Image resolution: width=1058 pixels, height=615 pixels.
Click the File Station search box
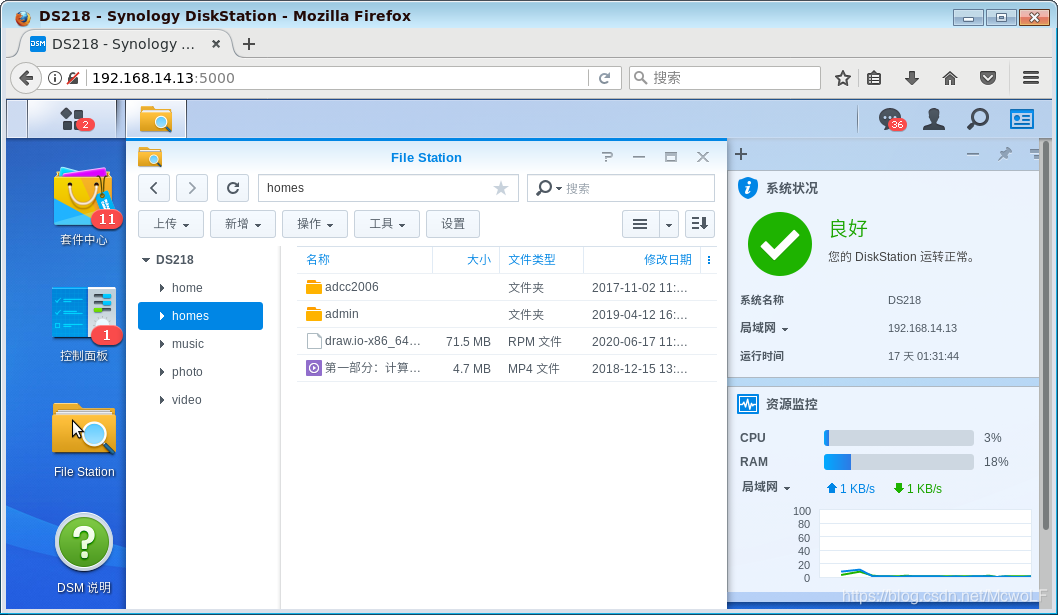621,188
